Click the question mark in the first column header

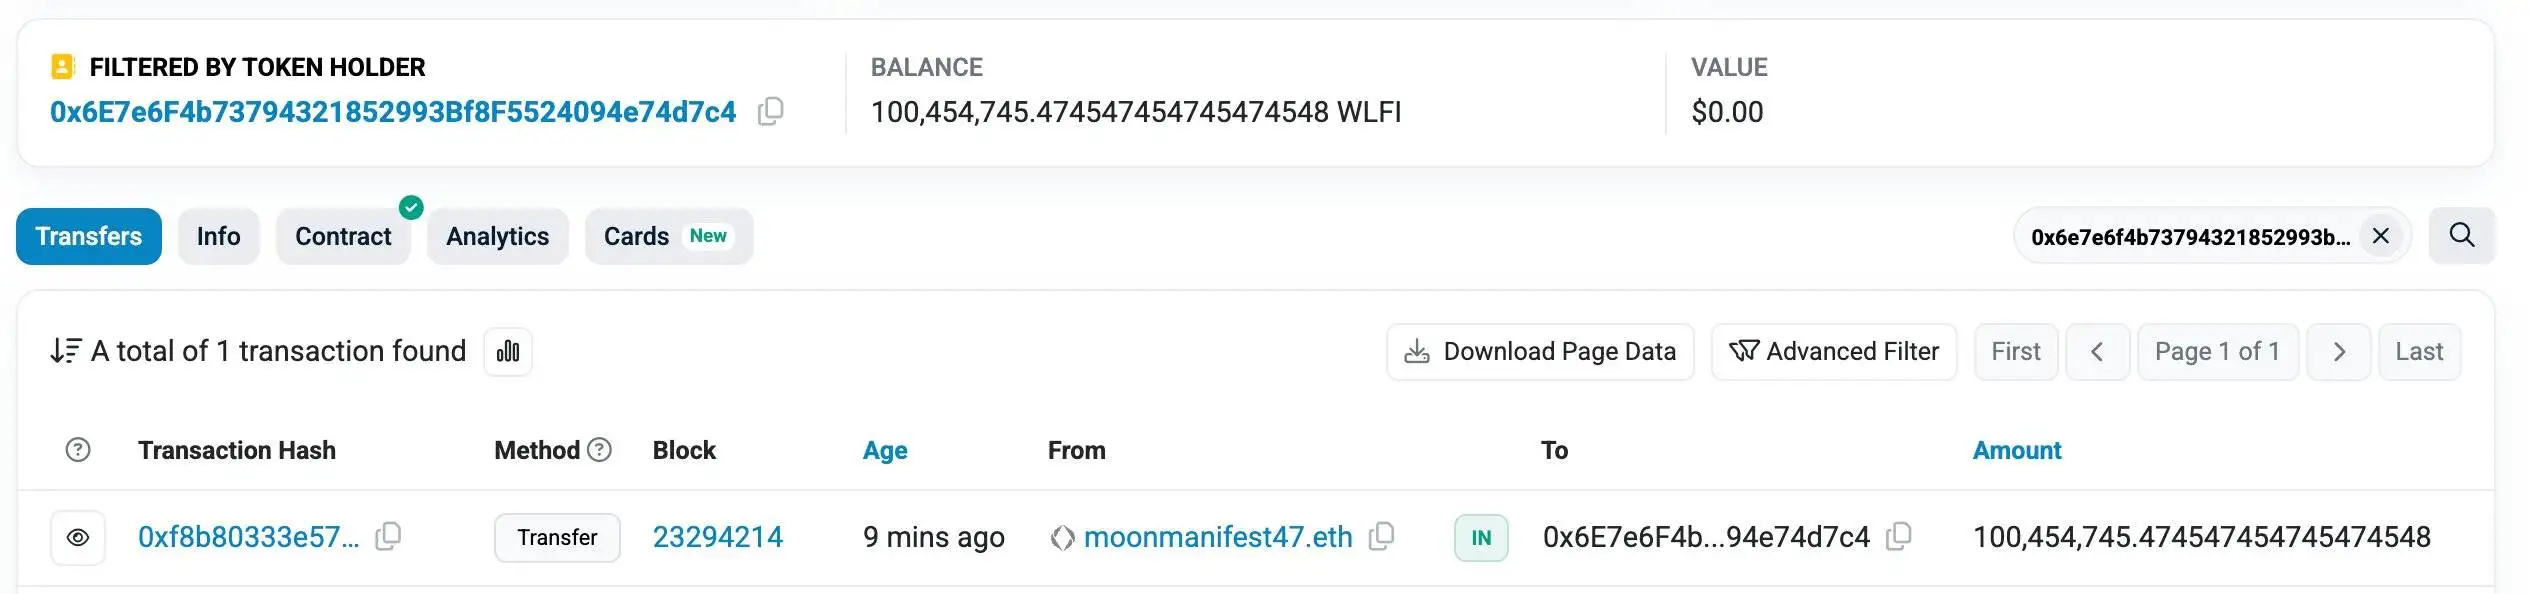pyautogui.click(x=78, y=451)
